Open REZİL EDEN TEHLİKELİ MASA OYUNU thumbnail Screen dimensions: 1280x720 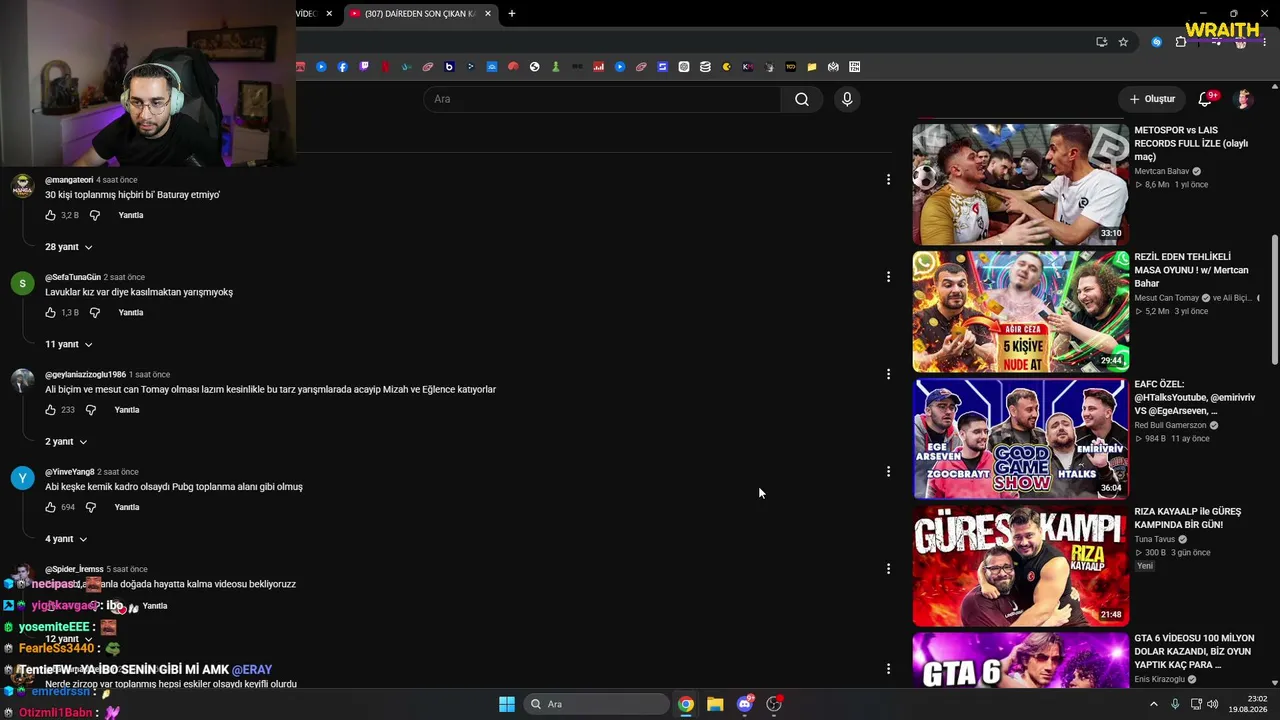pos(1020,312)
